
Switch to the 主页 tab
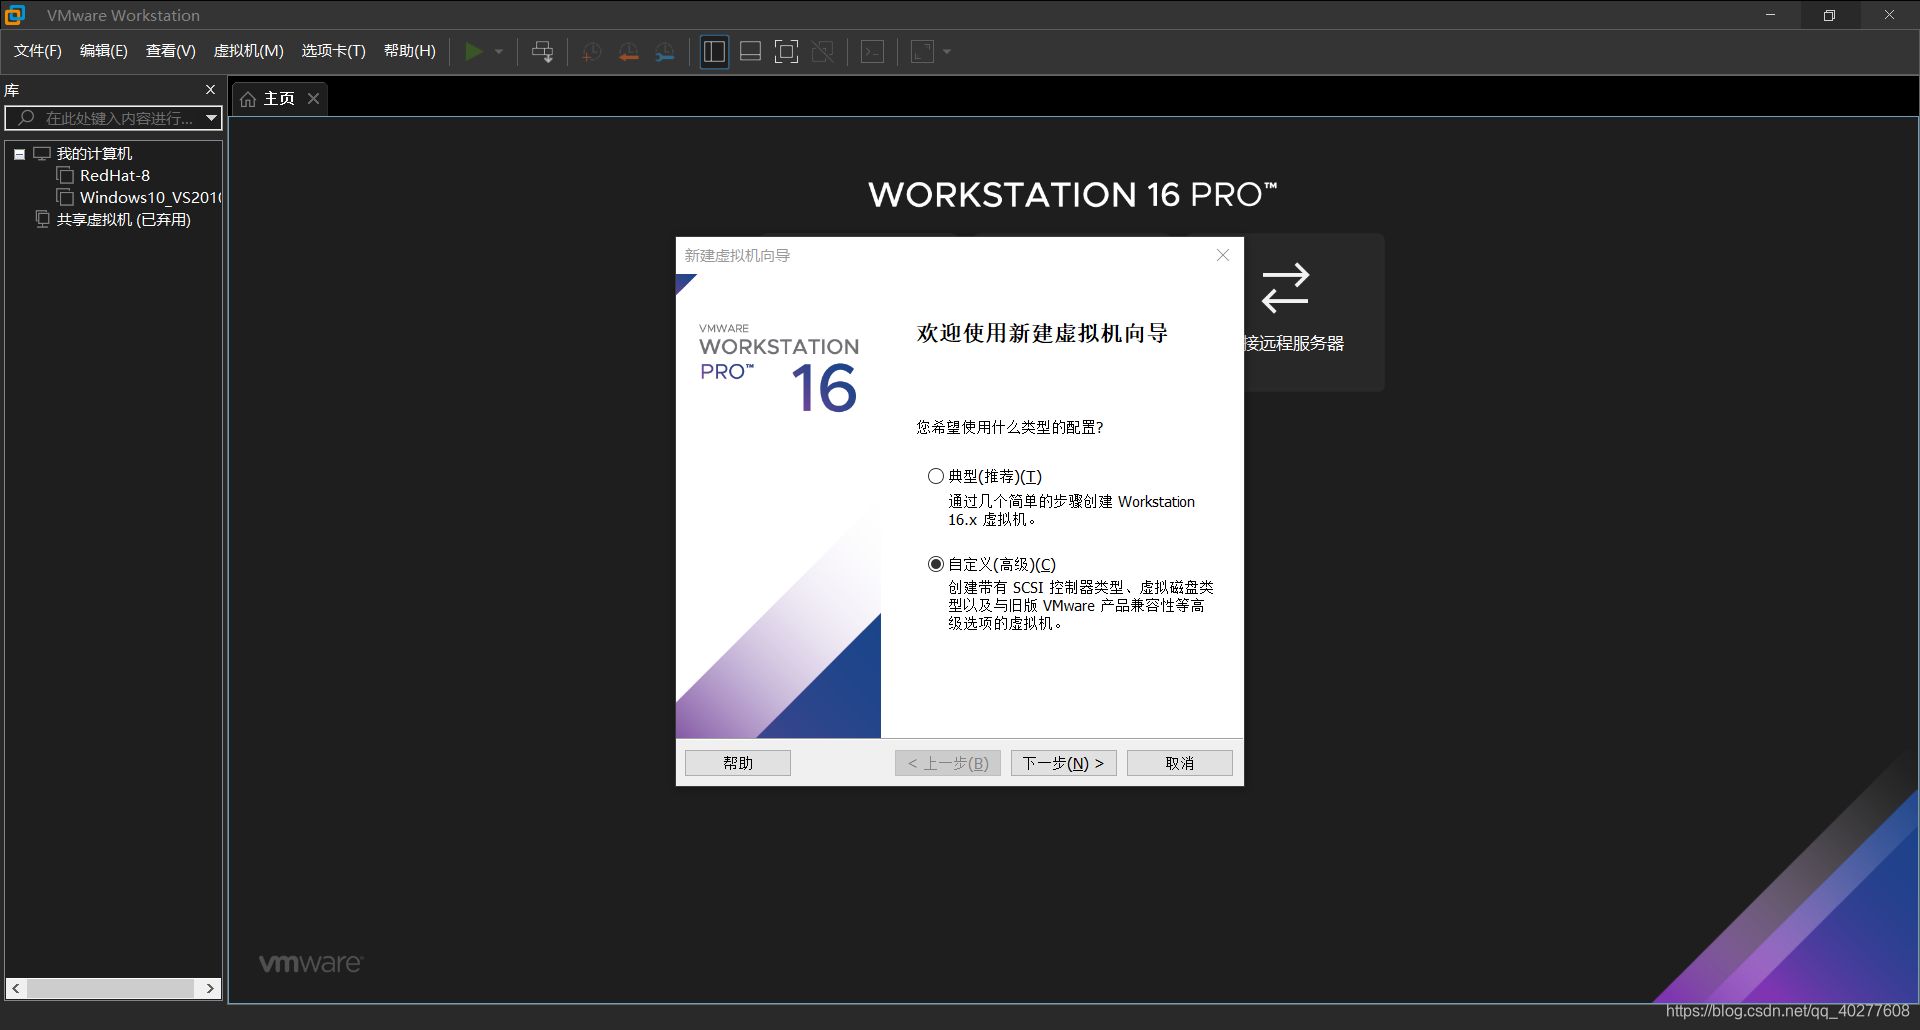click(x=279, y=99)
